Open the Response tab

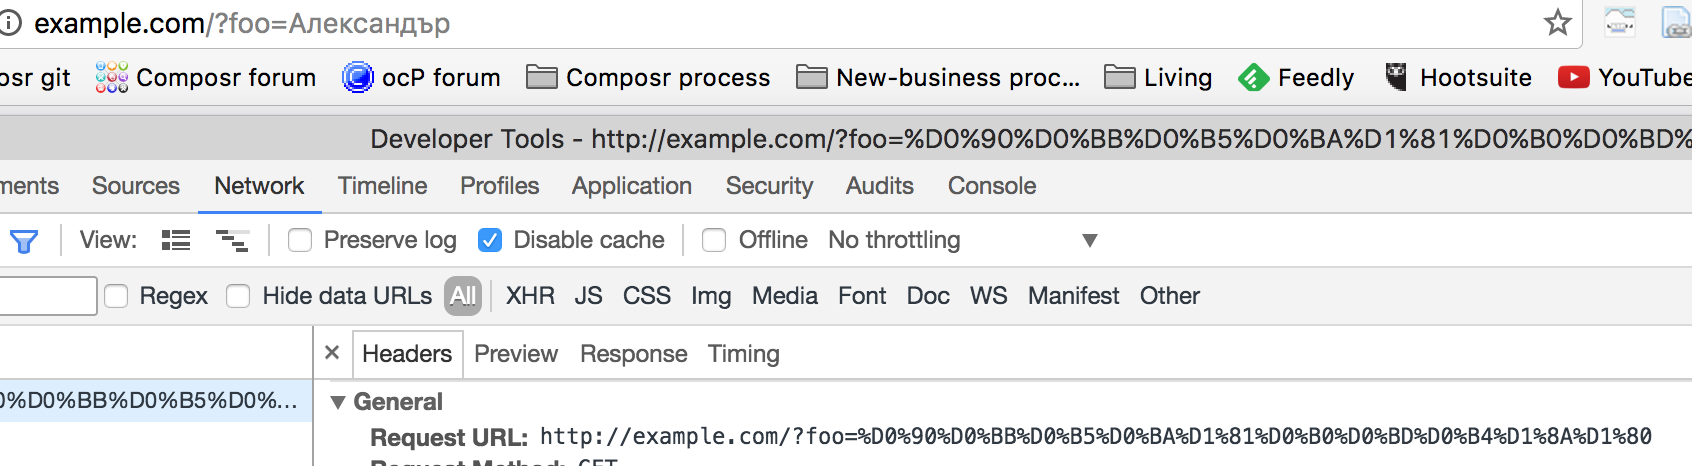(x=633, y=354)
